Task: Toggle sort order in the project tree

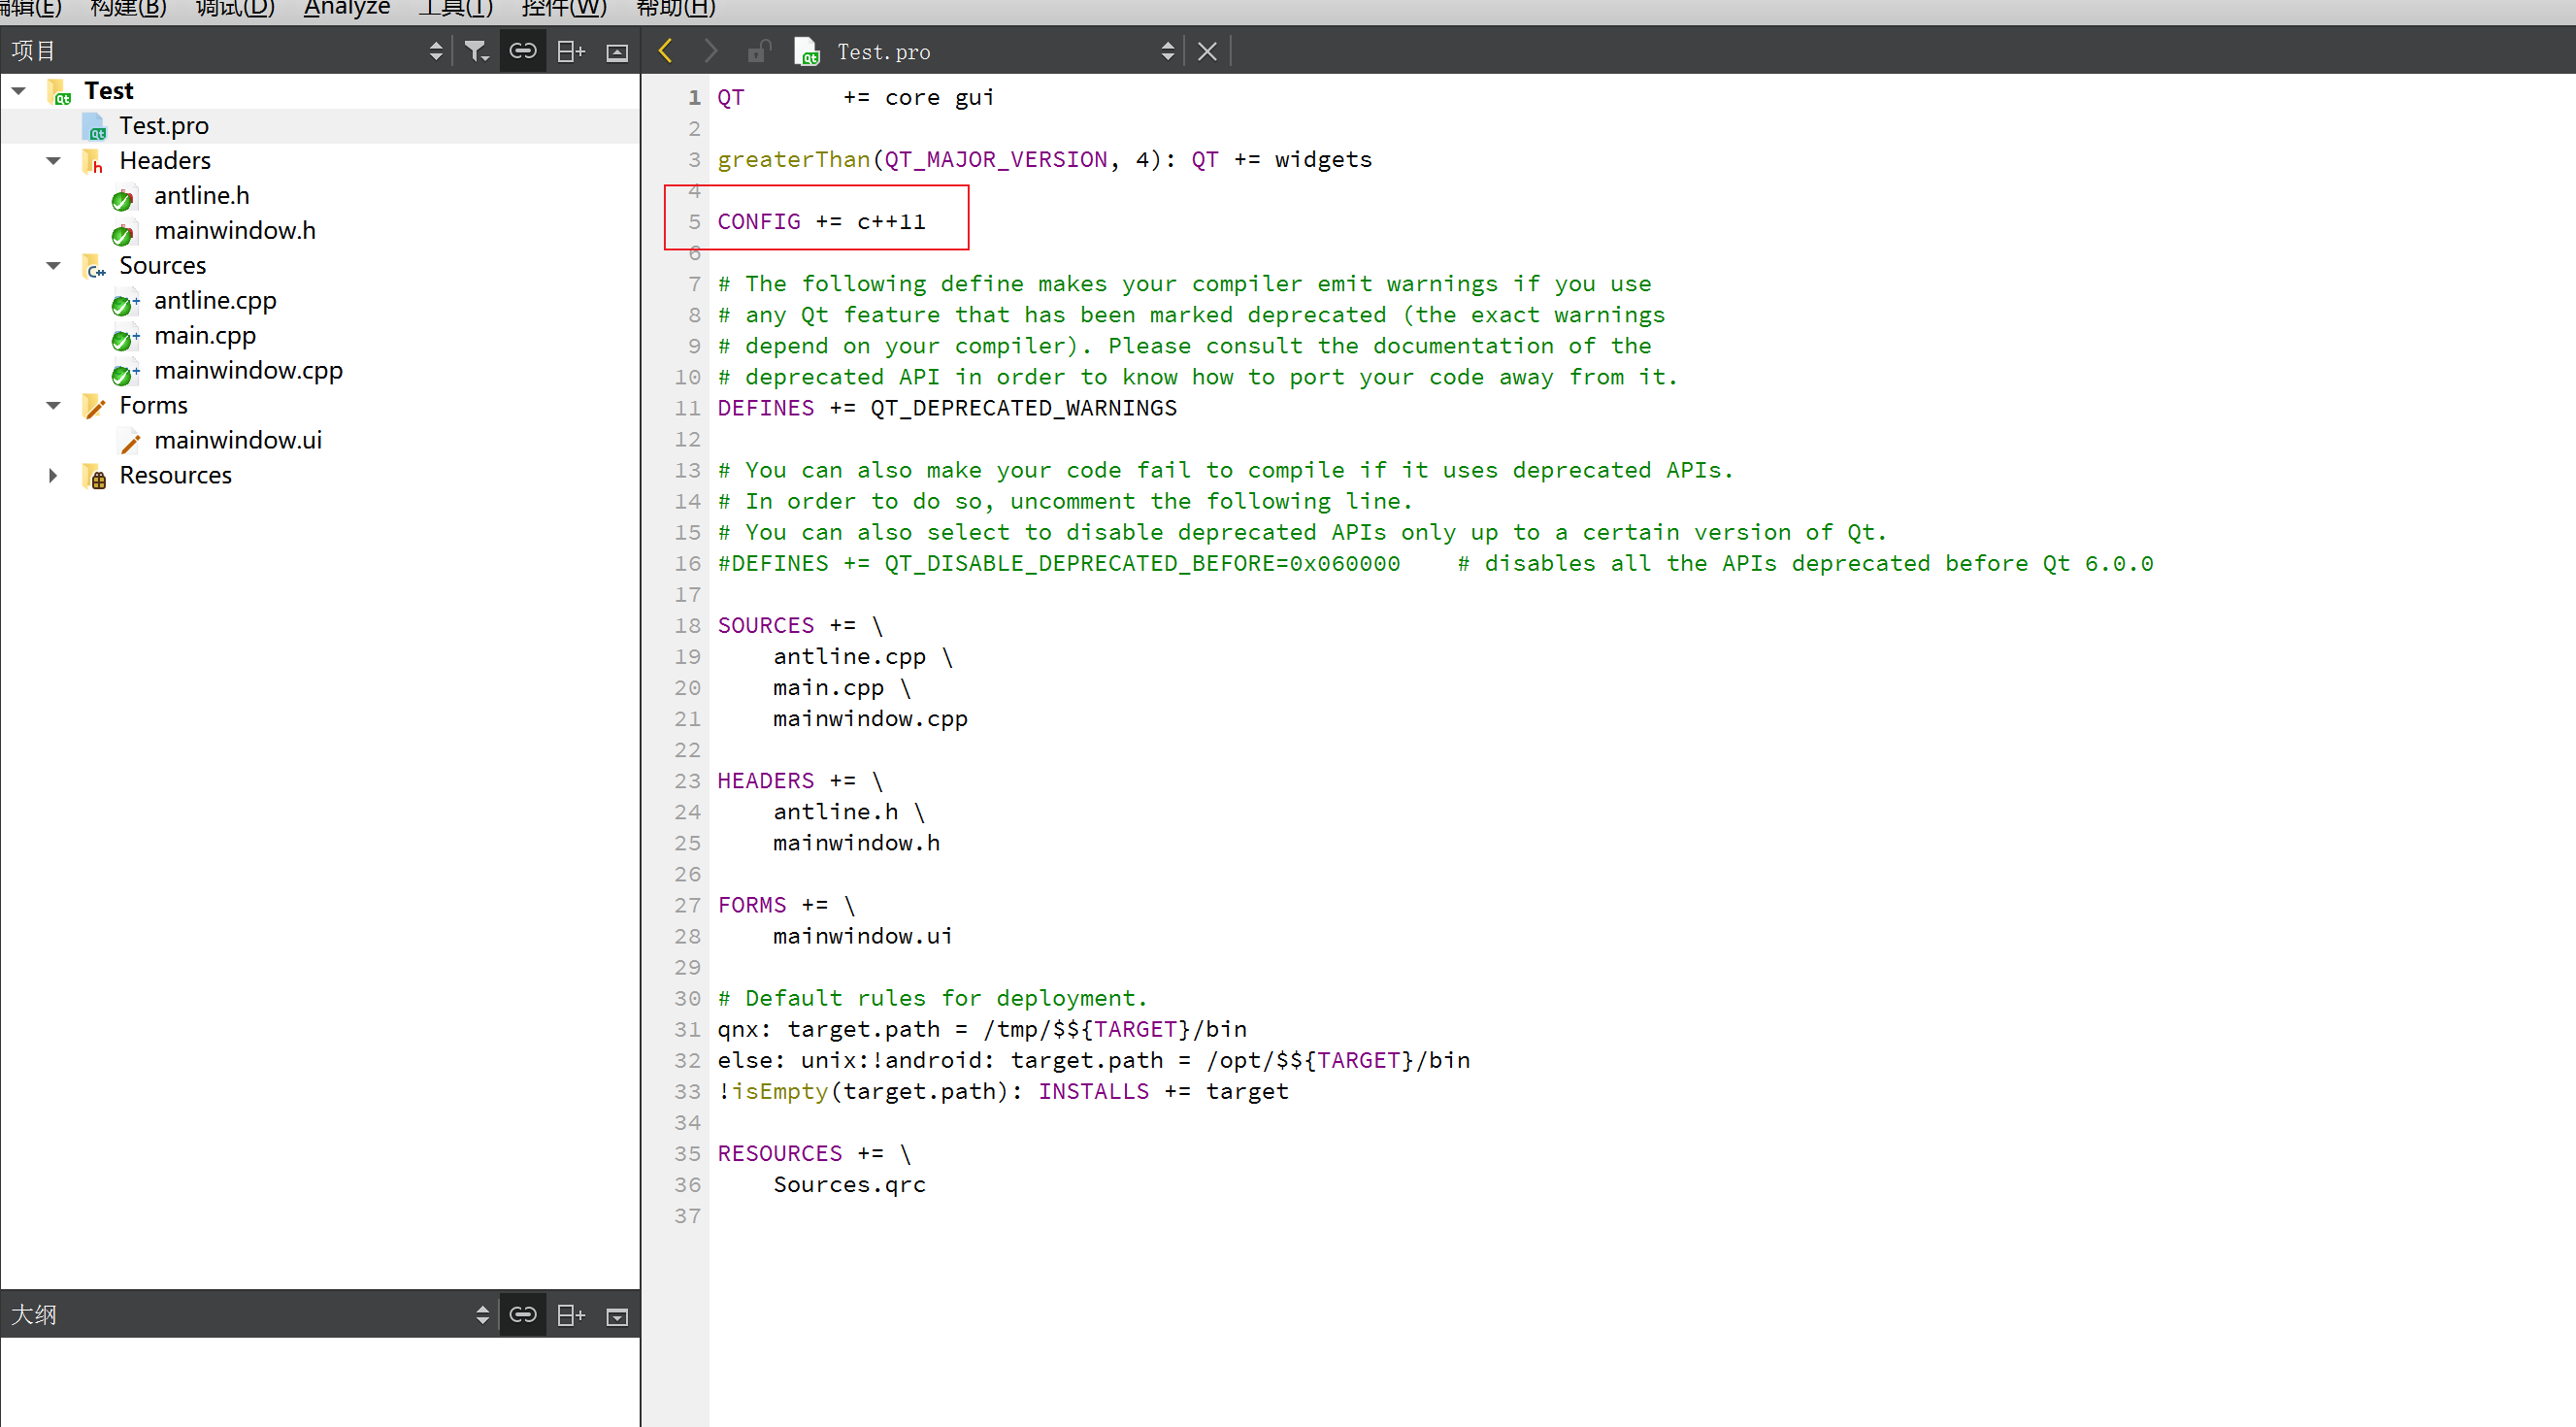Action: 437,50
